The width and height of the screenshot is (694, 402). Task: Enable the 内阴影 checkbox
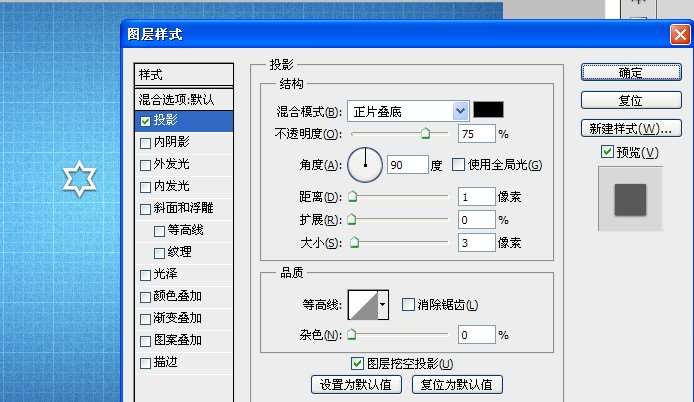146,143
